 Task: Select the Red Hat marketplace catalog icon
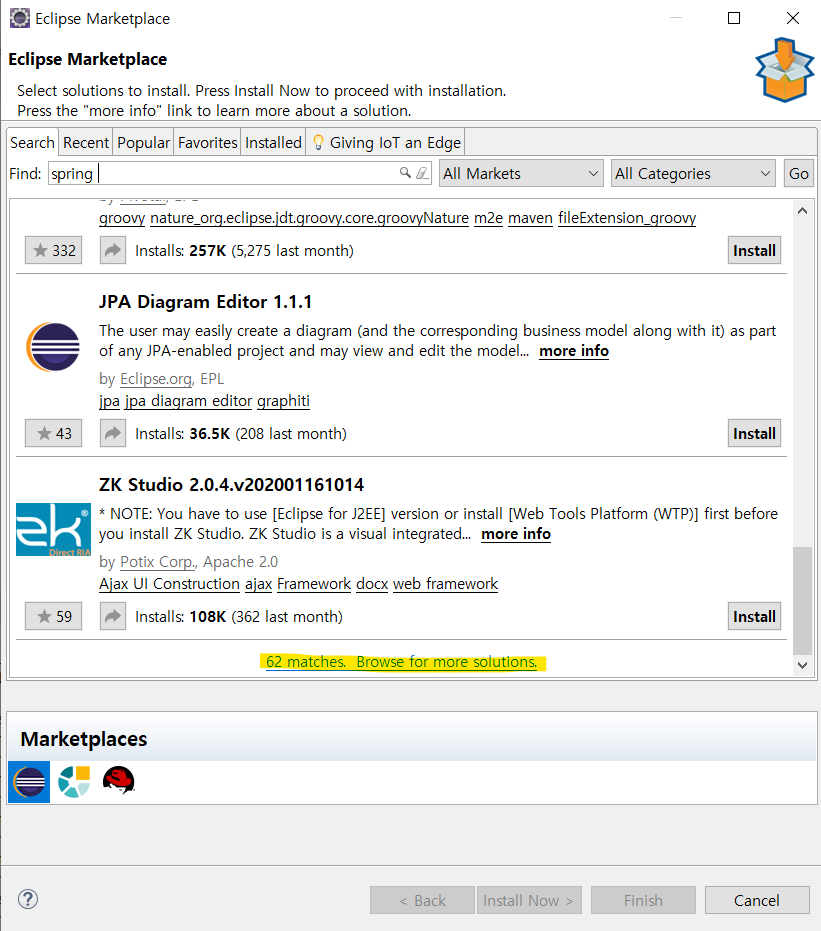click(119, 781)
